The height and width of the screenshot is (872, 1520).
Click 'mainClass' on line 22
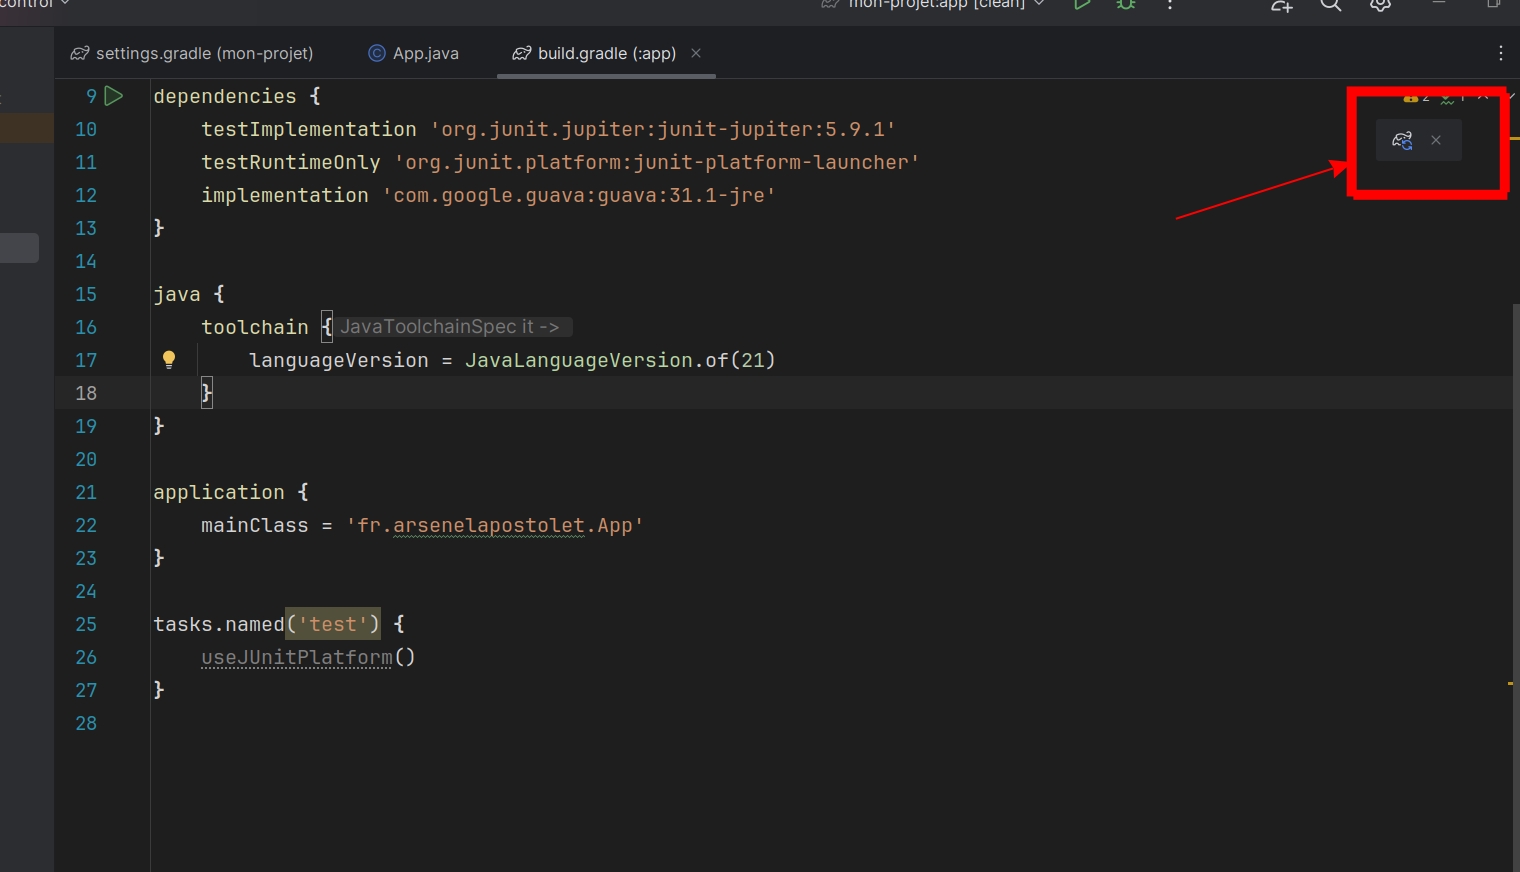[255, 525]
